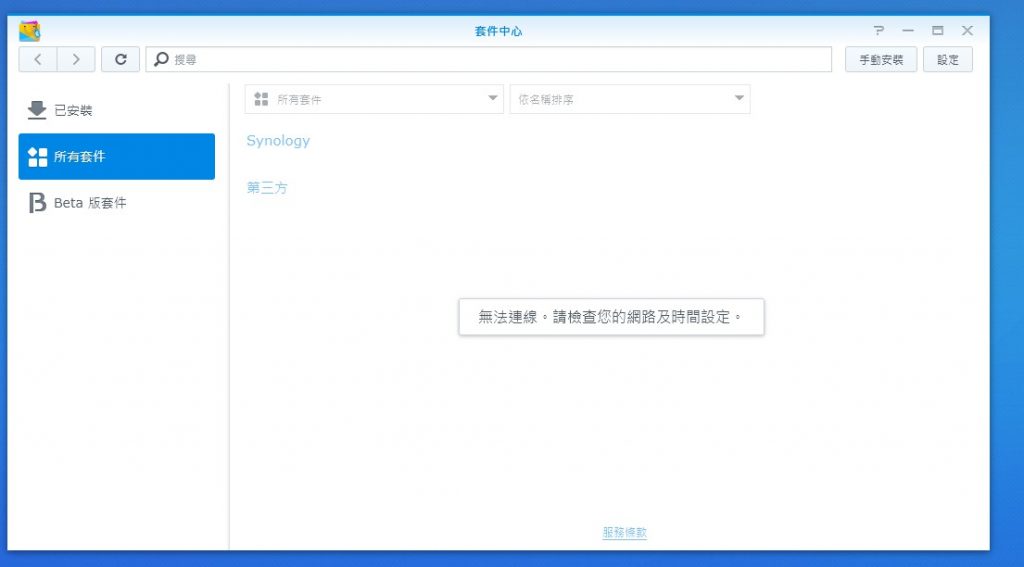Click the Synology section heading

pyautogui.click(x=278, y=141)
